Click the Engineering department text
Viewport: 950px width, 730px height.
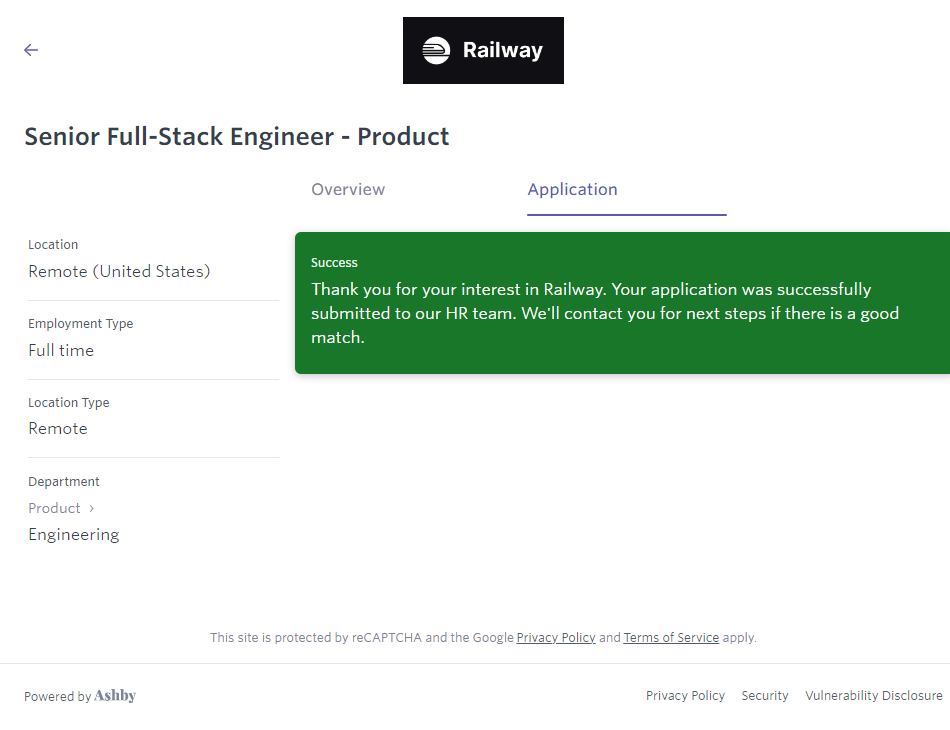[74, 535]
